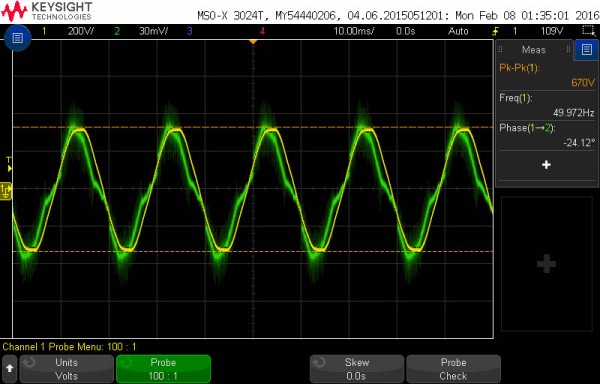Open the Units Volts softkey
Image resolution: width=600 pixels, height=384 pixels.
pos(67,369)
